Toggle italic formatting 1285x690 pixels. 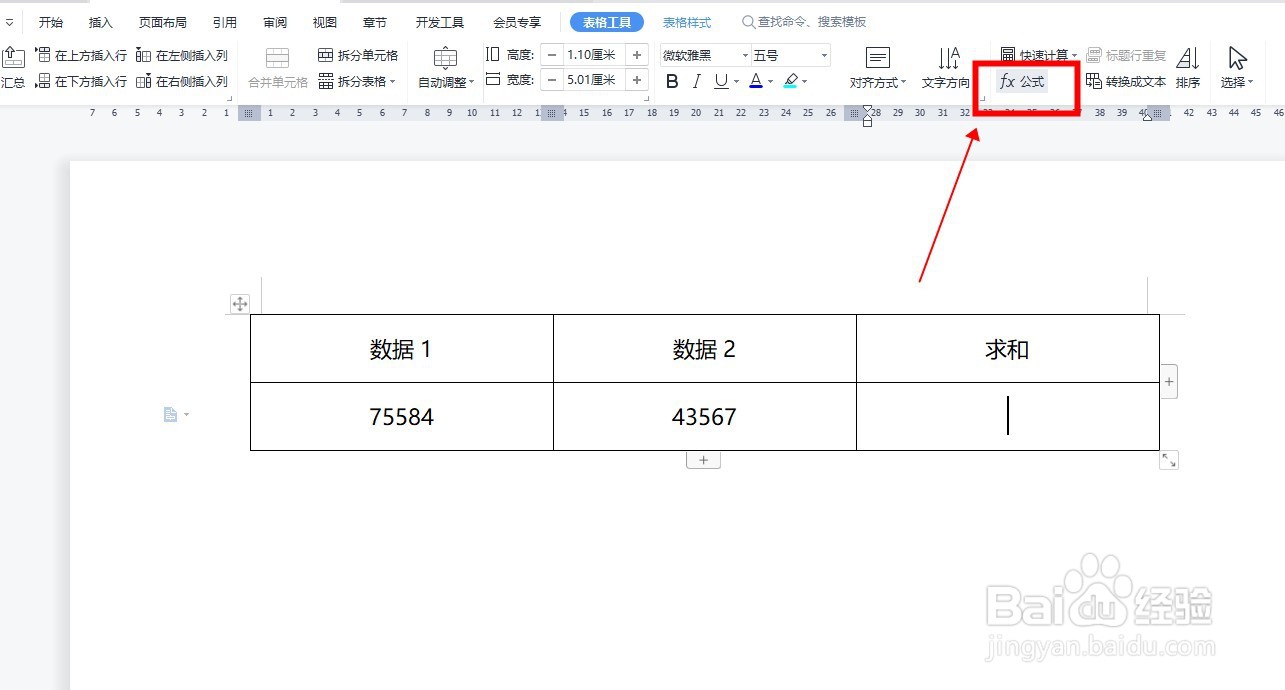[x=697, y=82]
